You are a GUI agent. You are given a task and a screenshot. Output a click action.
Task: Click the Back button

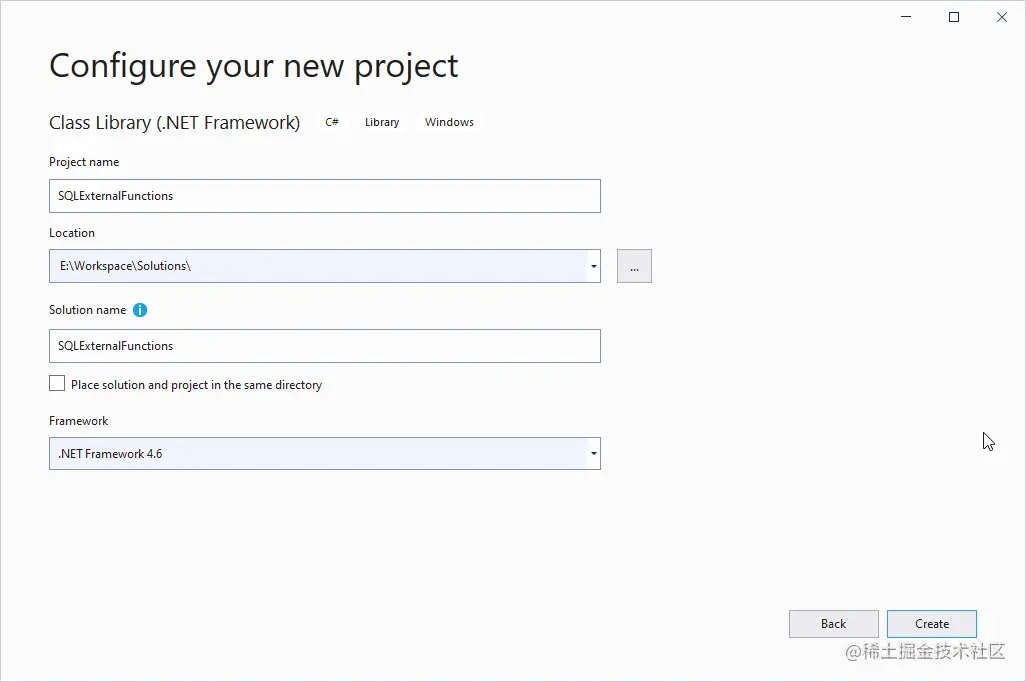click(x=833, y=623)
